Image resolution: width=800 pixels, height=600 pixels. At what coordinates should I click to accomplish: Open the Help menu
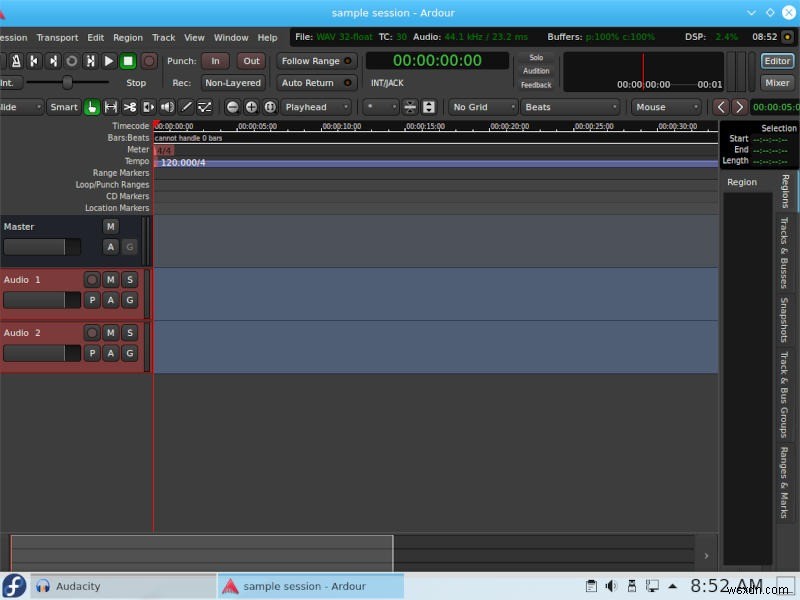click(x=267, y=38)
